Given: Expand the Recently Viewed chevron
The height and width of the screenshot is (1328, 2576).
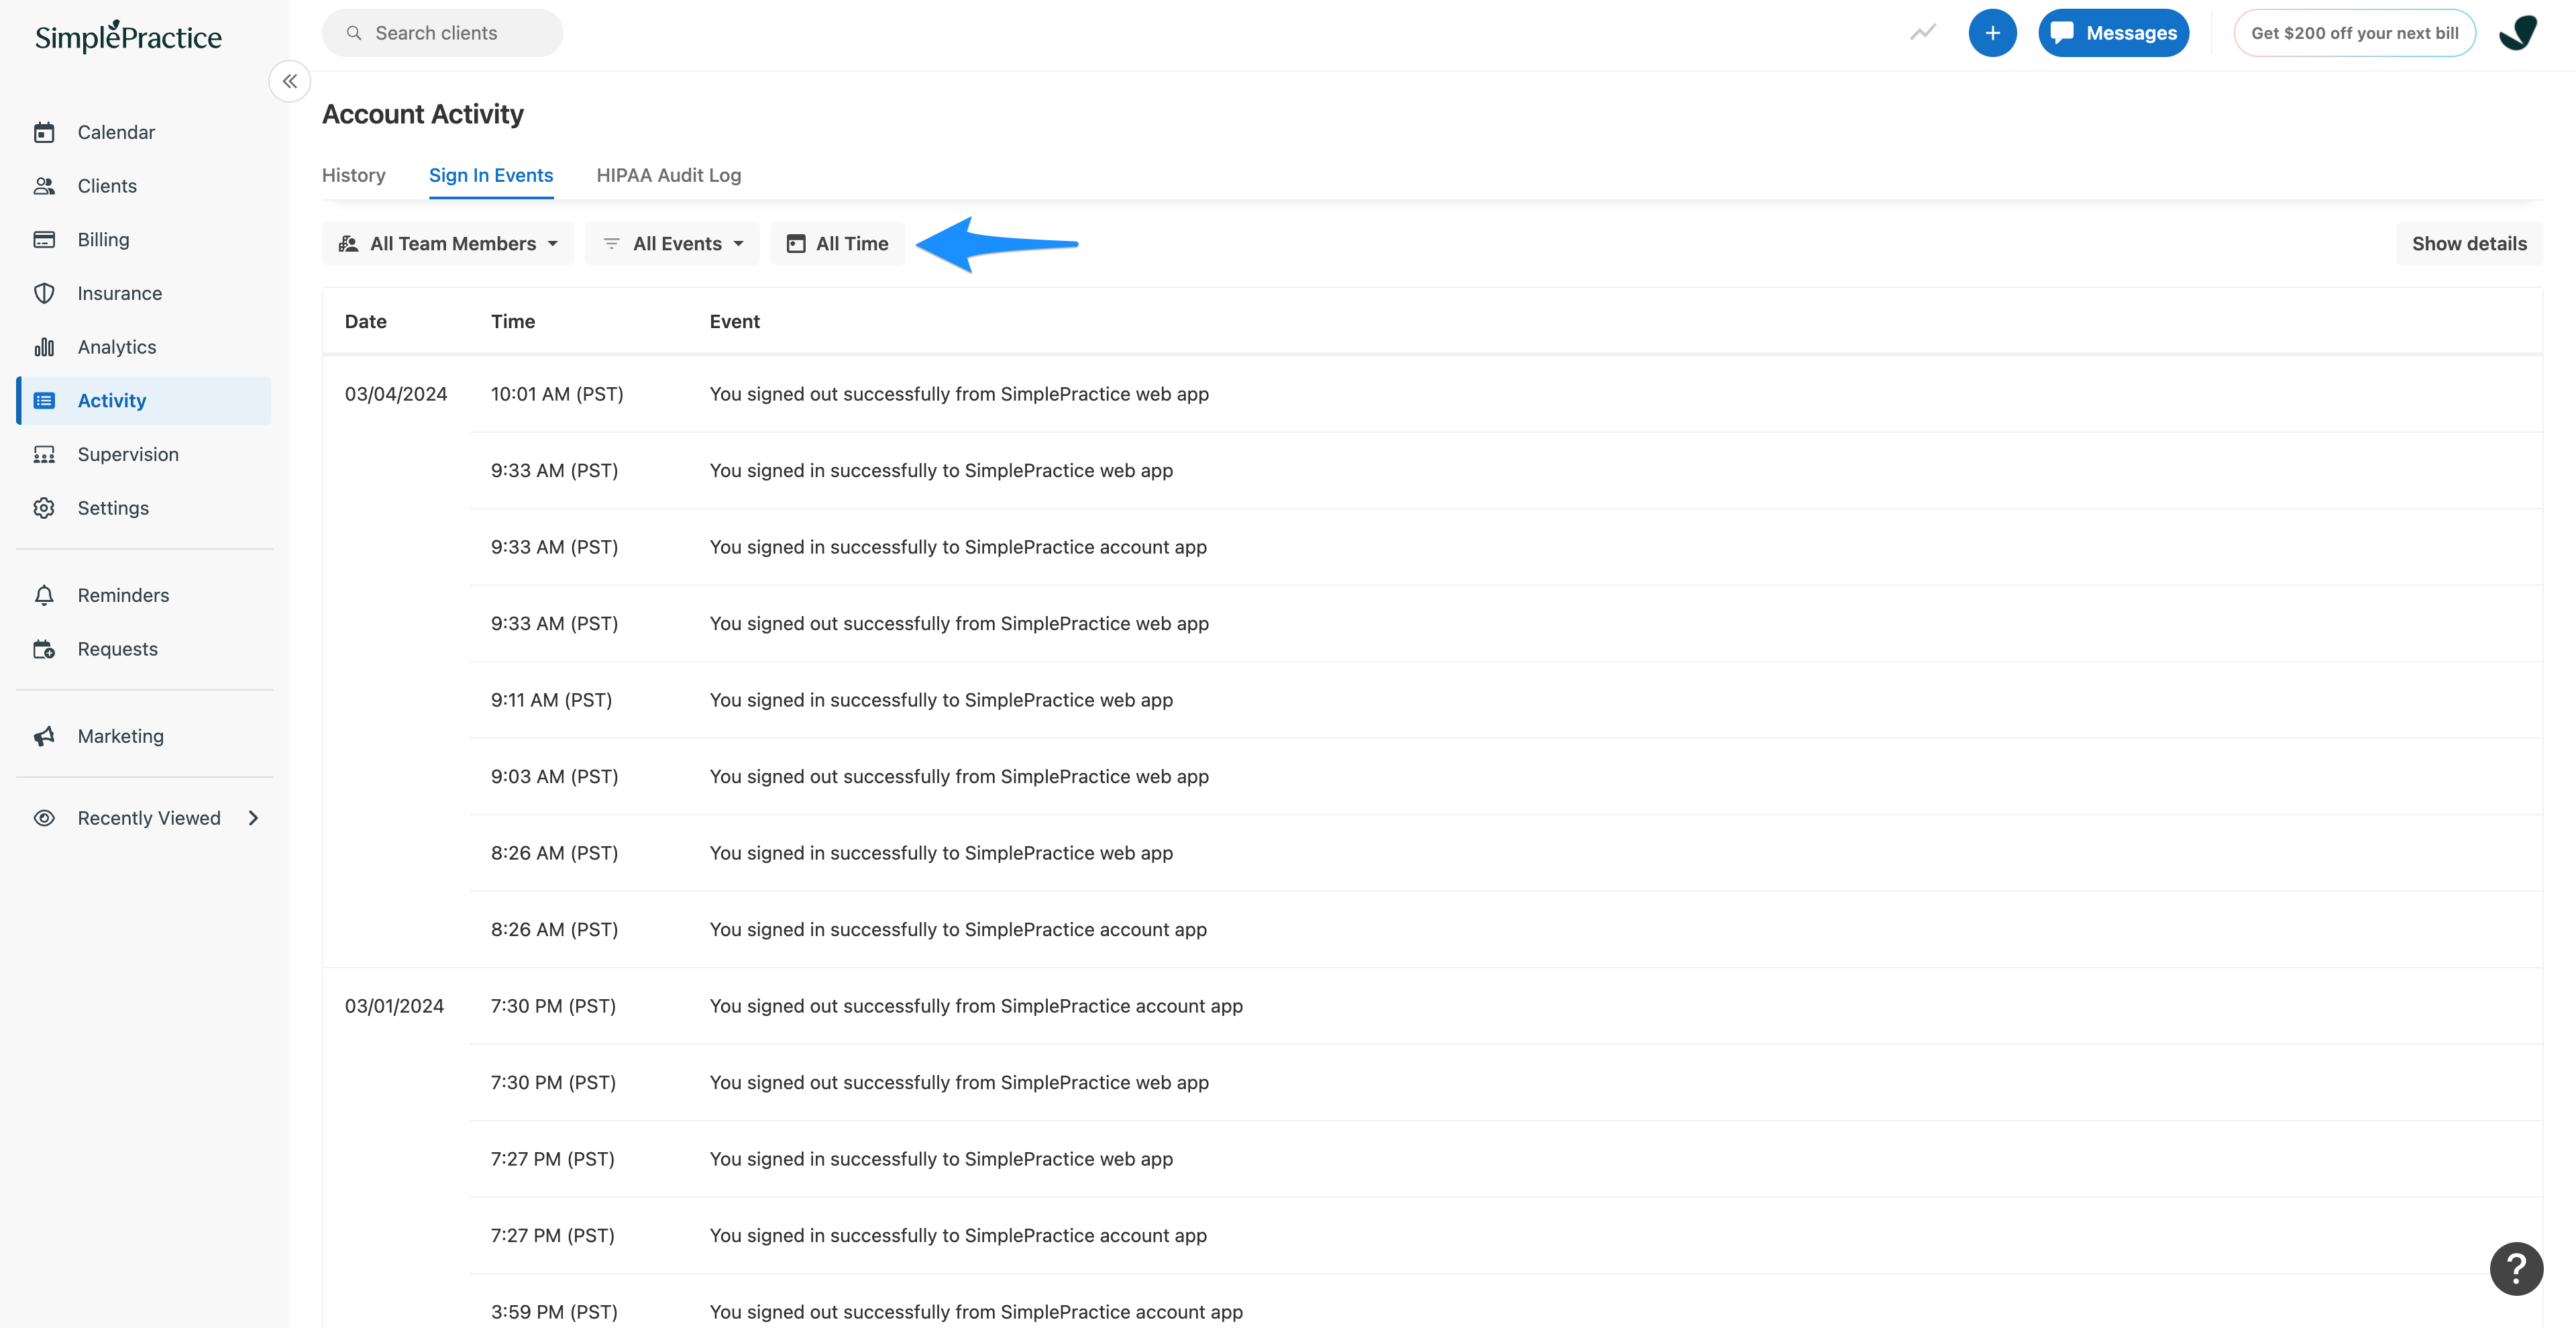Looking at the screenshot, I should point(254,818).
